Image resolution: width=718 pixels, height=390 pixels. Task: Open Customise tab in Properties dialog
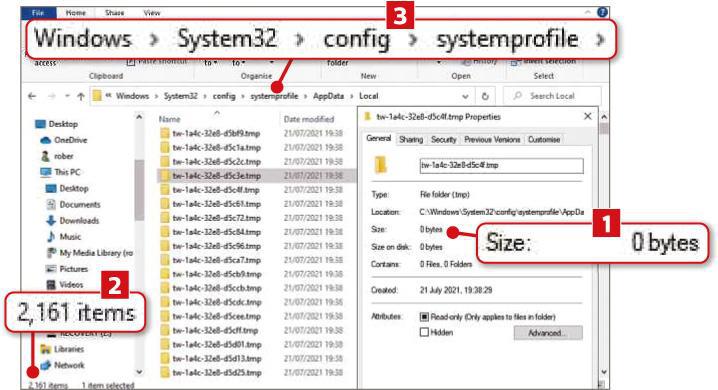pos(544,140)
